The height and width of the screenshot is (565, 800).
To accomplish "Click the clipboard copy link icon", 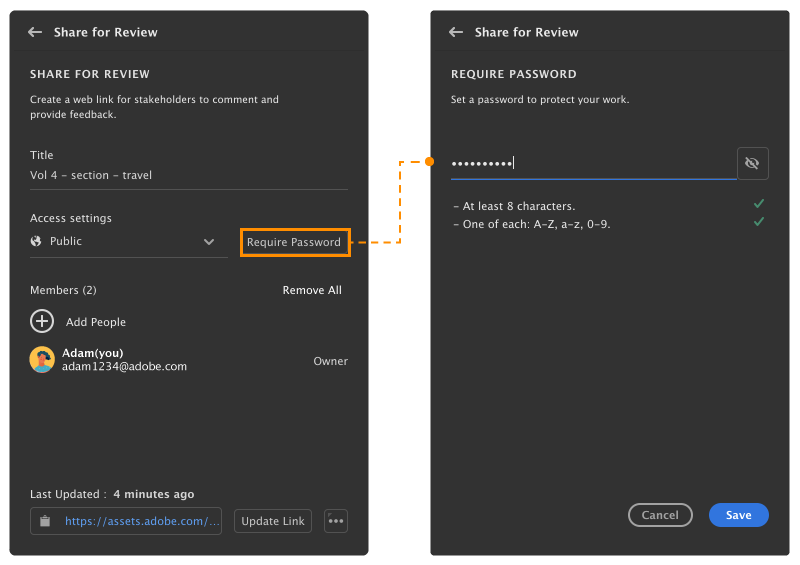I will coord(45,521).
